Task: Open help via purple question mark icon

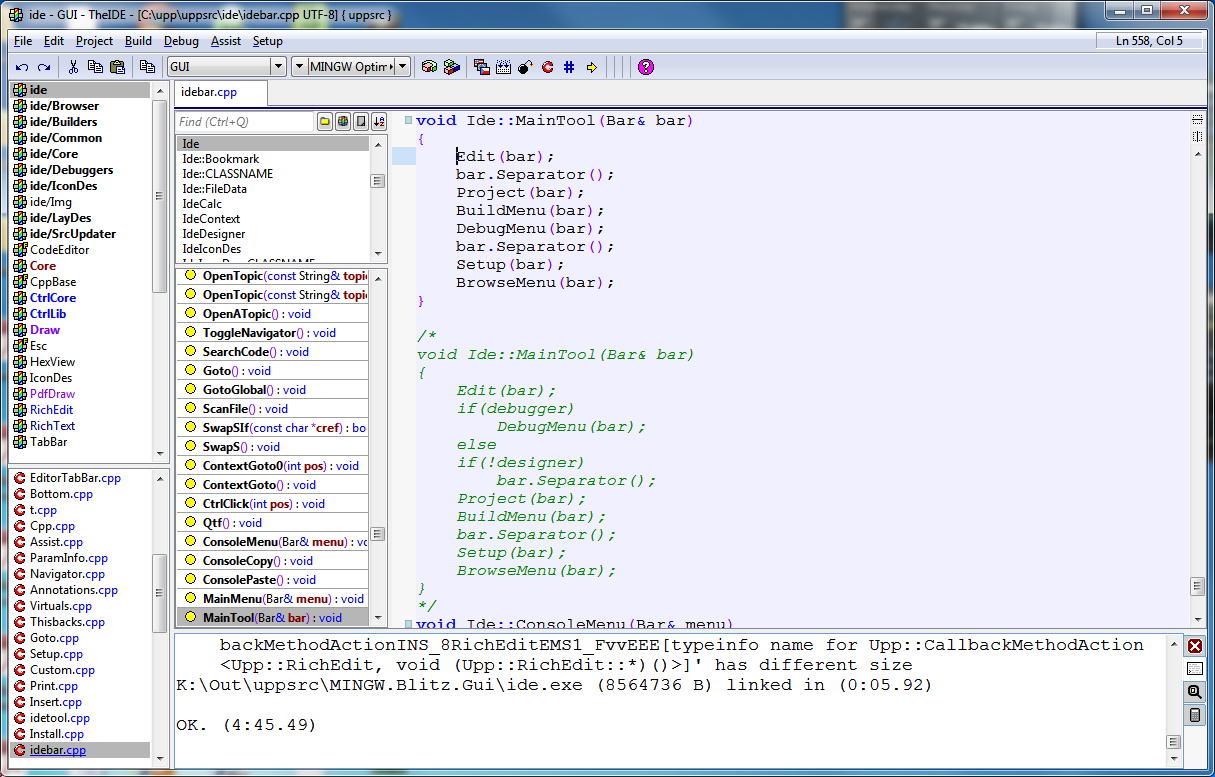Action: (x=645, y=67)
